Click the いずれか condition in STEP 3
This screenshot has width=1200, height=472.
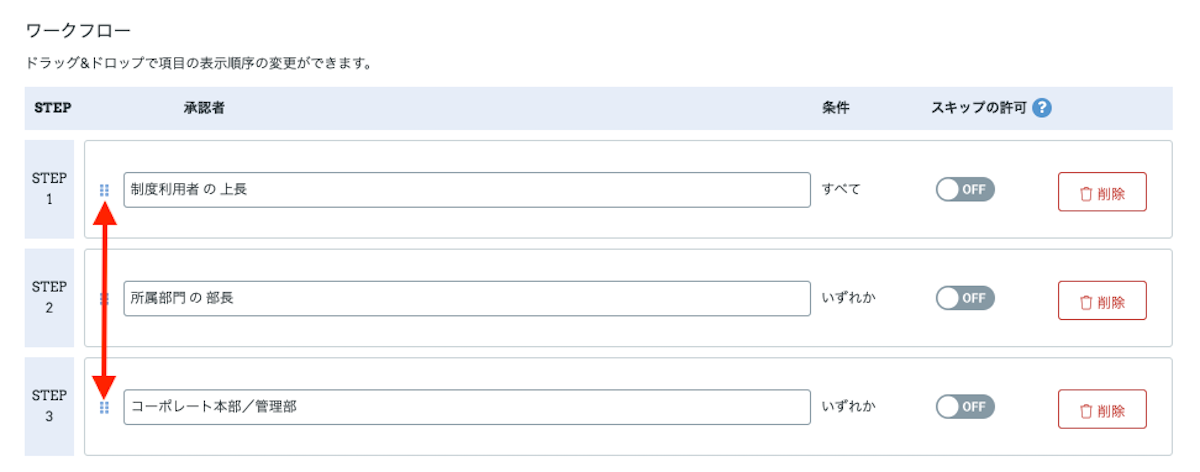pos(848,406)
